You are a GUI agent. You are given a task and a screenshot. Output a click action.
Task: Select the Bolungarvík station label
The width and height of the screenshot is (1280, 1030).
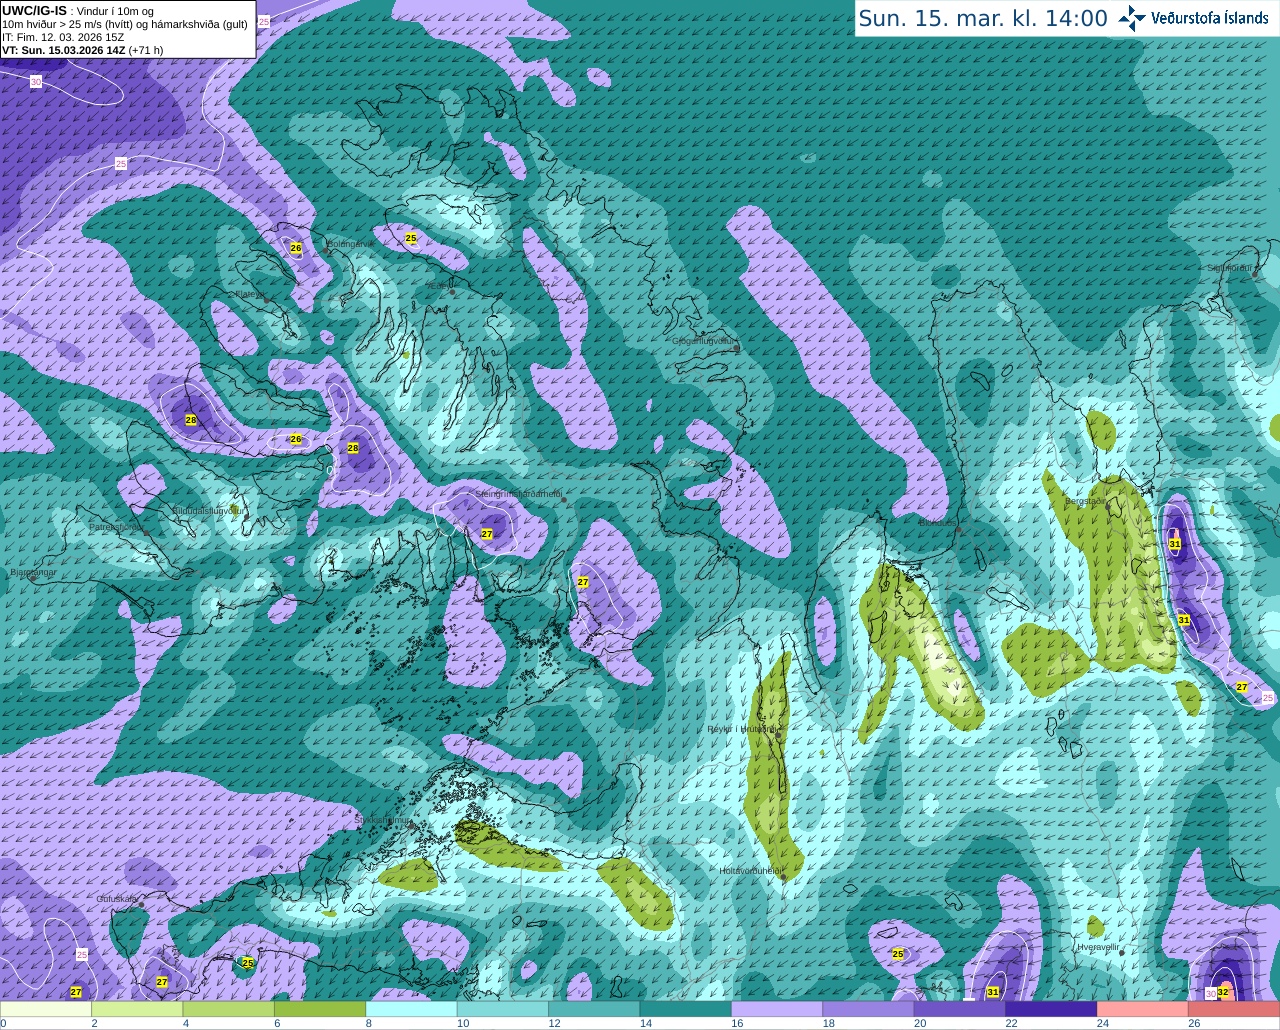point(352,244)
